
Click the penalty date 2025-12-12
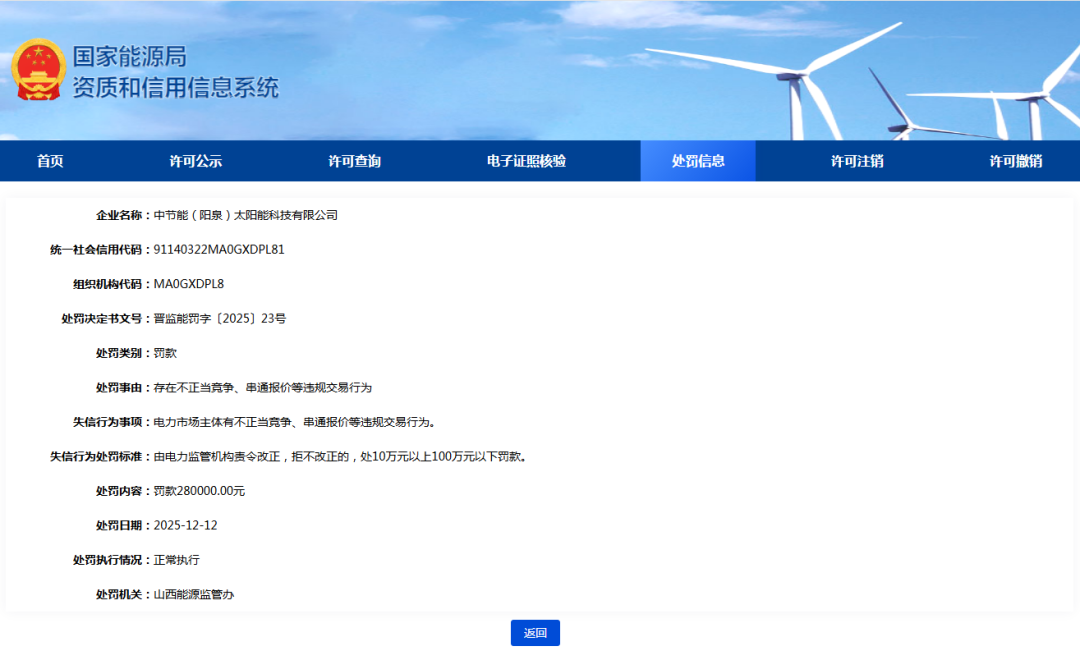pos(185,526)
